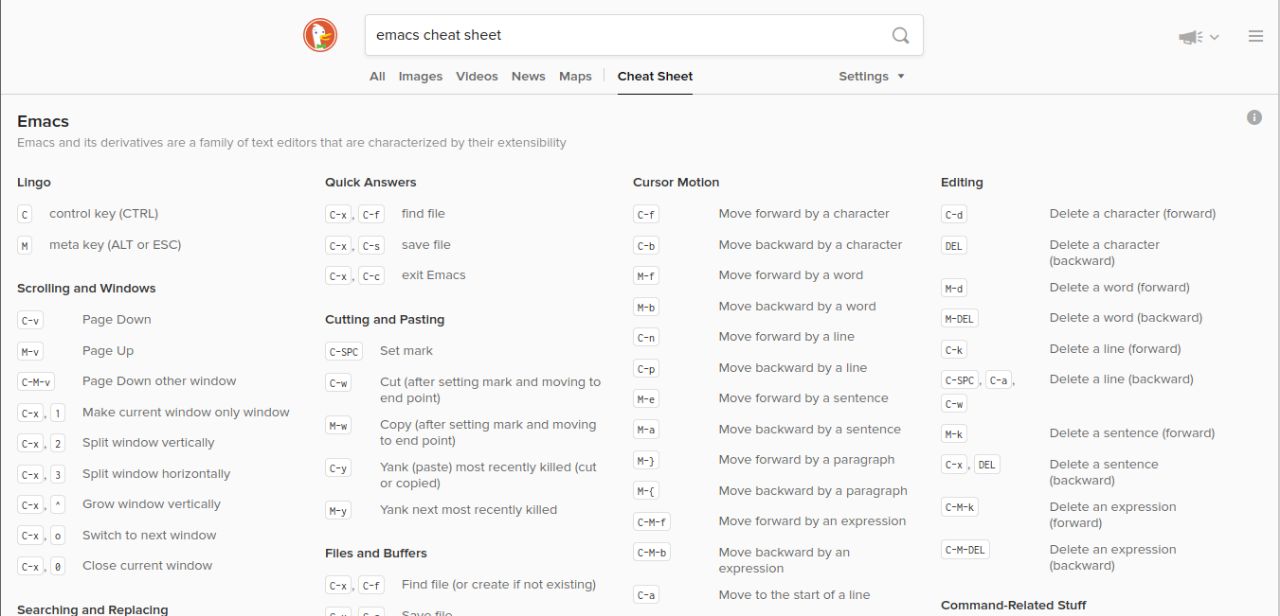The height and width of the screenshot is (616, 1280).
Task: Click 'Move forward by a word'
Action: tap(790, 274)
